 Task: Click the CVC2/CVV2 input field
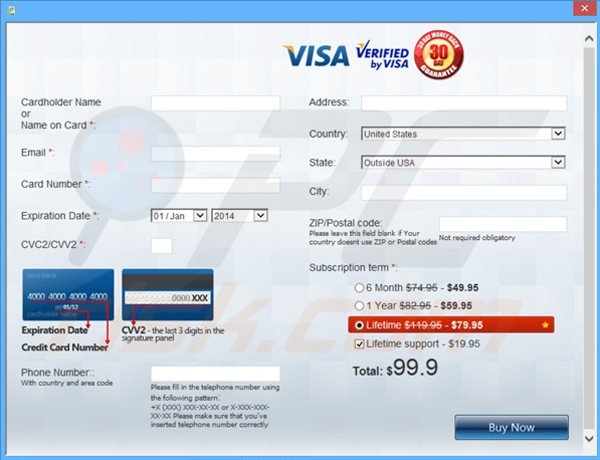point(162,246)
